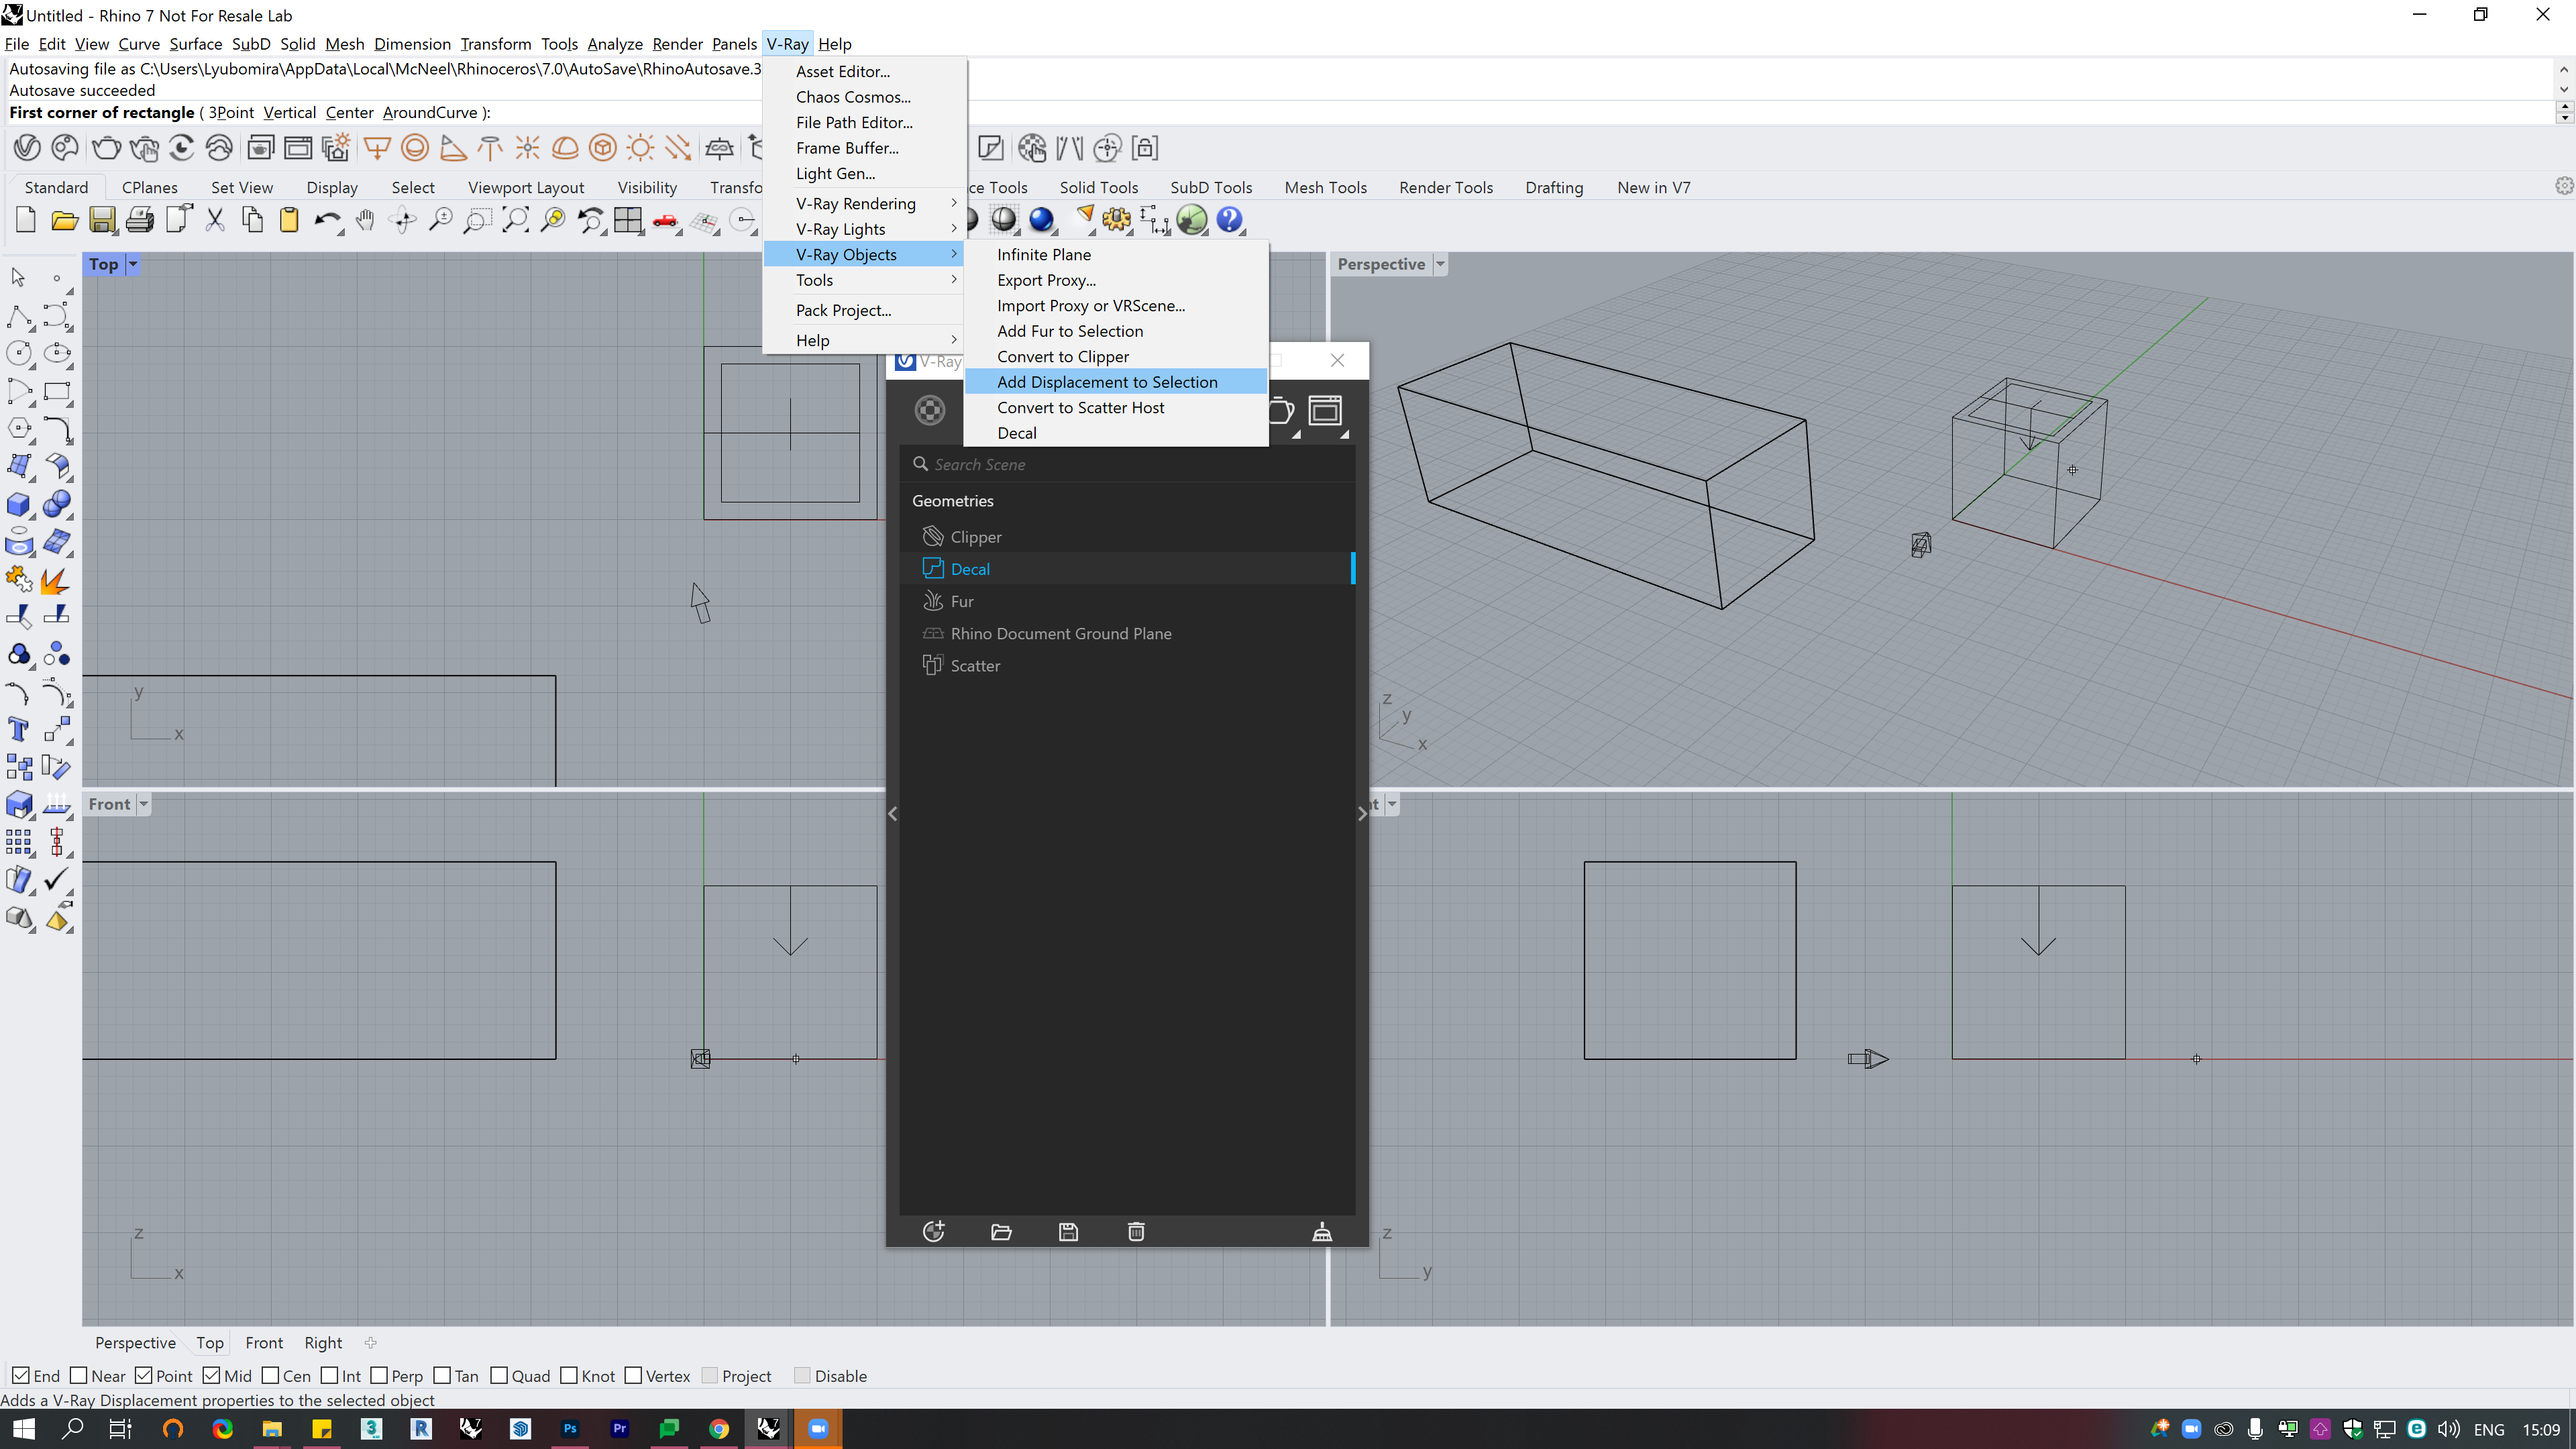Click the blue rendered sphere icon

[1041, 220]
